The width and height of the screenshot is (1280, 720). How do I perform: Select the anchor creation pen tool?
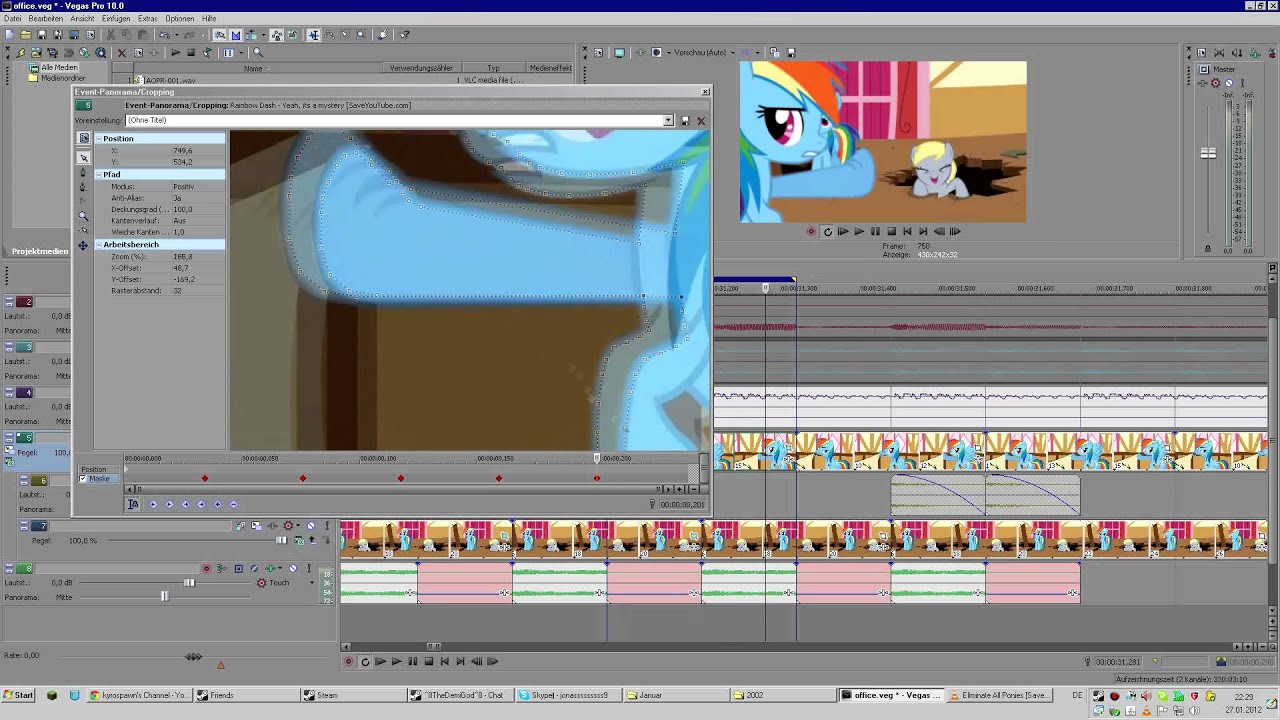pyautogui.click(x=83, y=172)
